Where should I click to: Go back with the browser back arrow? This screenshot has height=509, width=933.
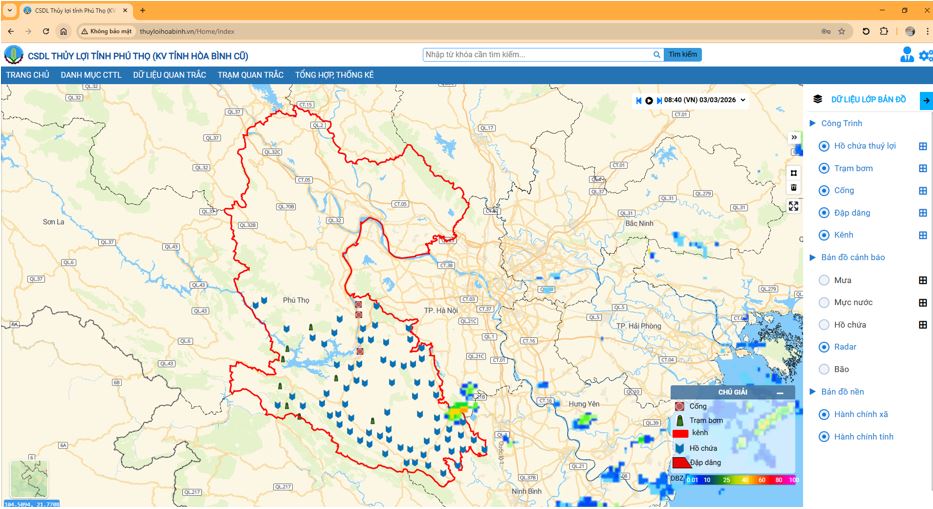tap(11, 31)
